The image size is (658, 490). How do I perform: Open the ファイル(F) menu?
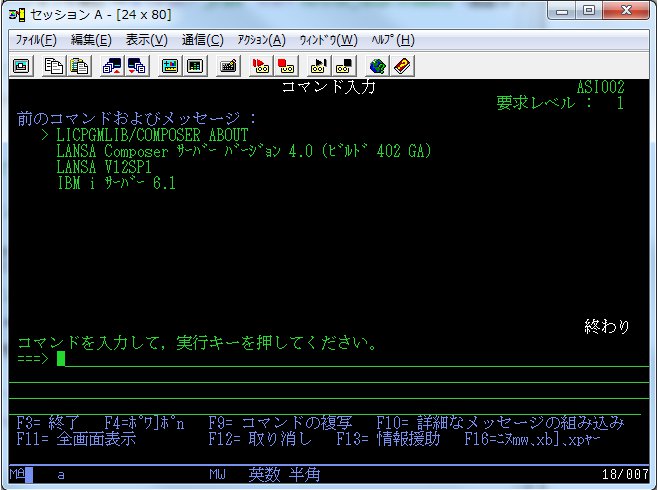(x=35, y=40)
